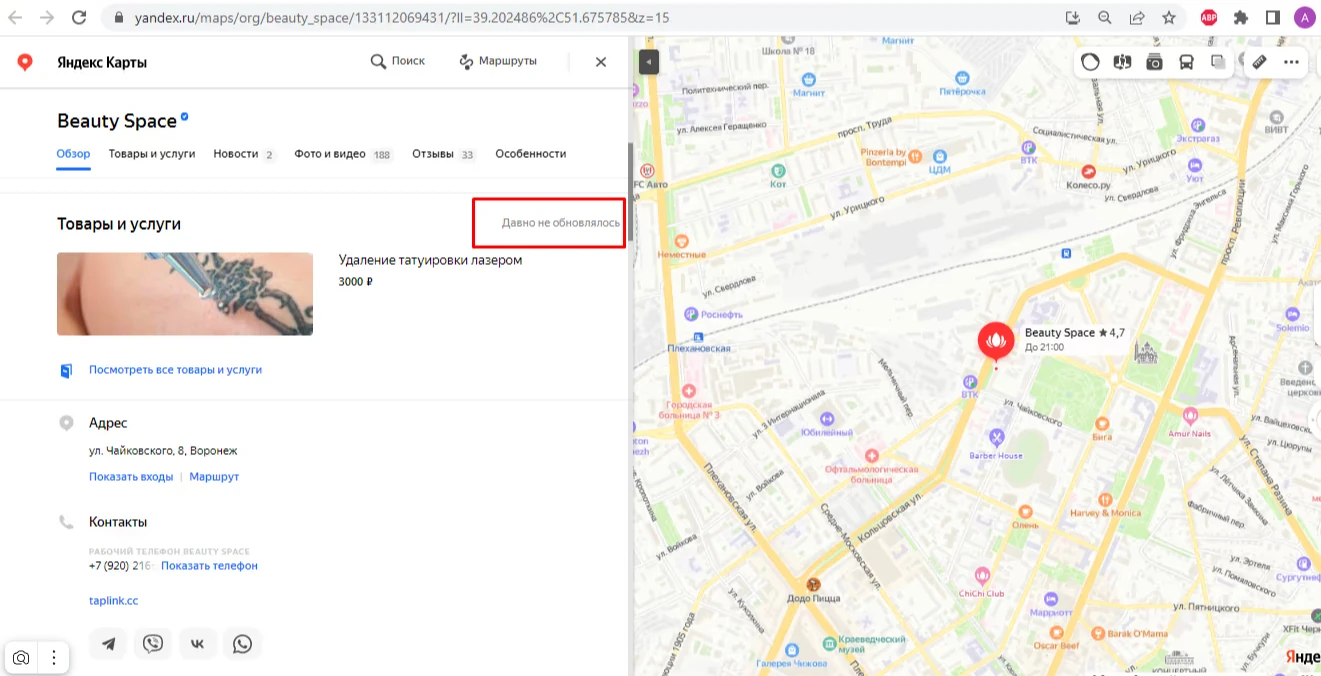
Task: Click the Pinzeria by Bontempi marker
Action: click(x=915, y=155)
